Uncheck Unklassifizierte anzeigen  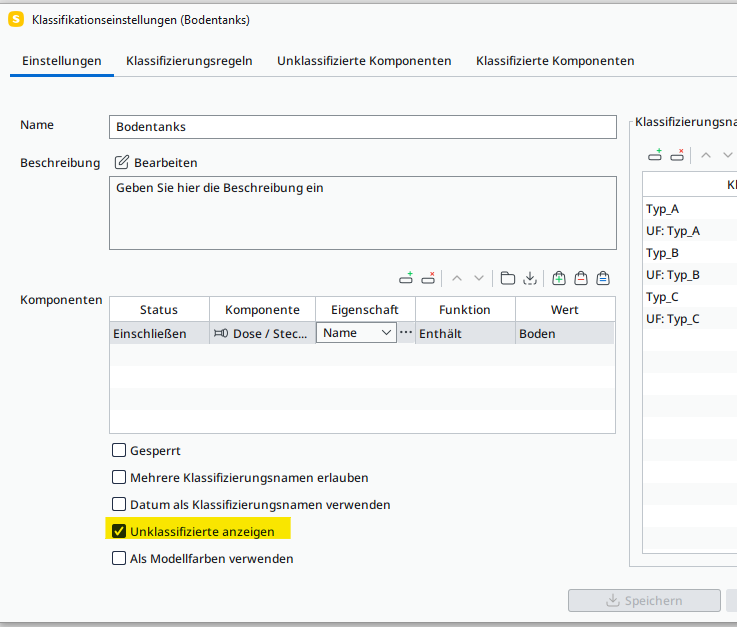(x=119, y=532)
